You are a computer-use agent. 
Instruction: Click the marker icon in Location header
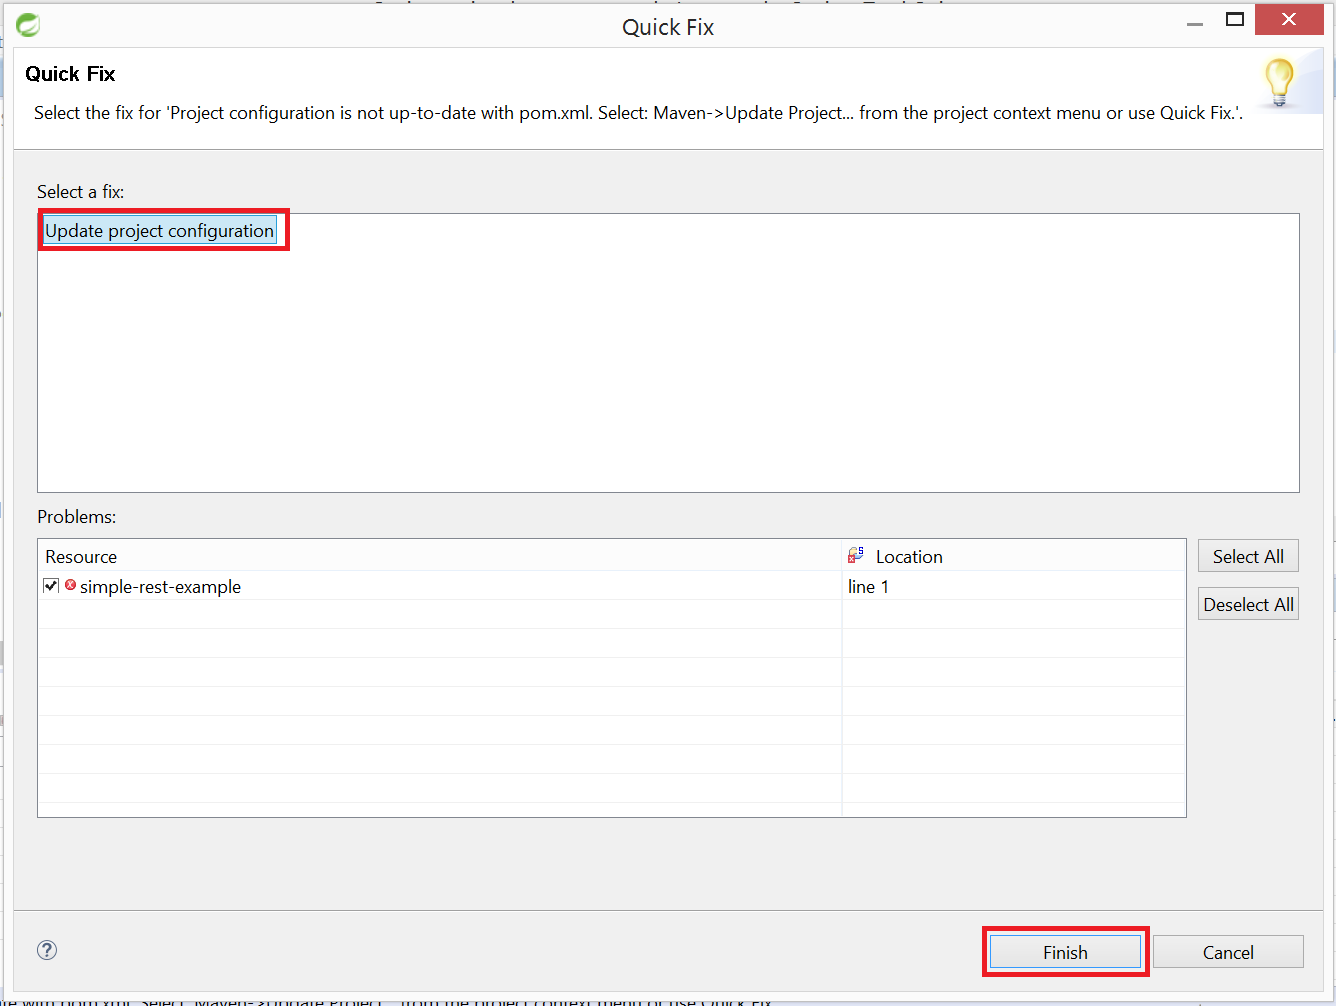coord(856,555)
